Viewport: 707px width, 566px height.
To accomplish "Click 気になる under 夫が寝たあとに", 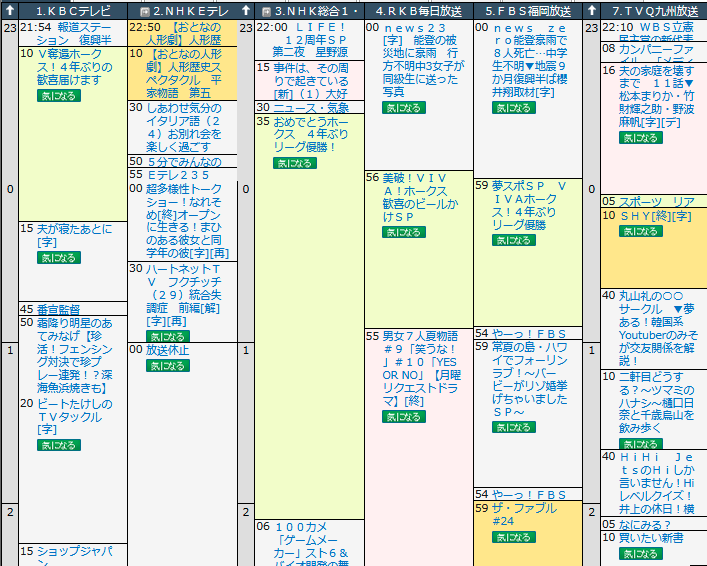I will (x=59, y=258).
